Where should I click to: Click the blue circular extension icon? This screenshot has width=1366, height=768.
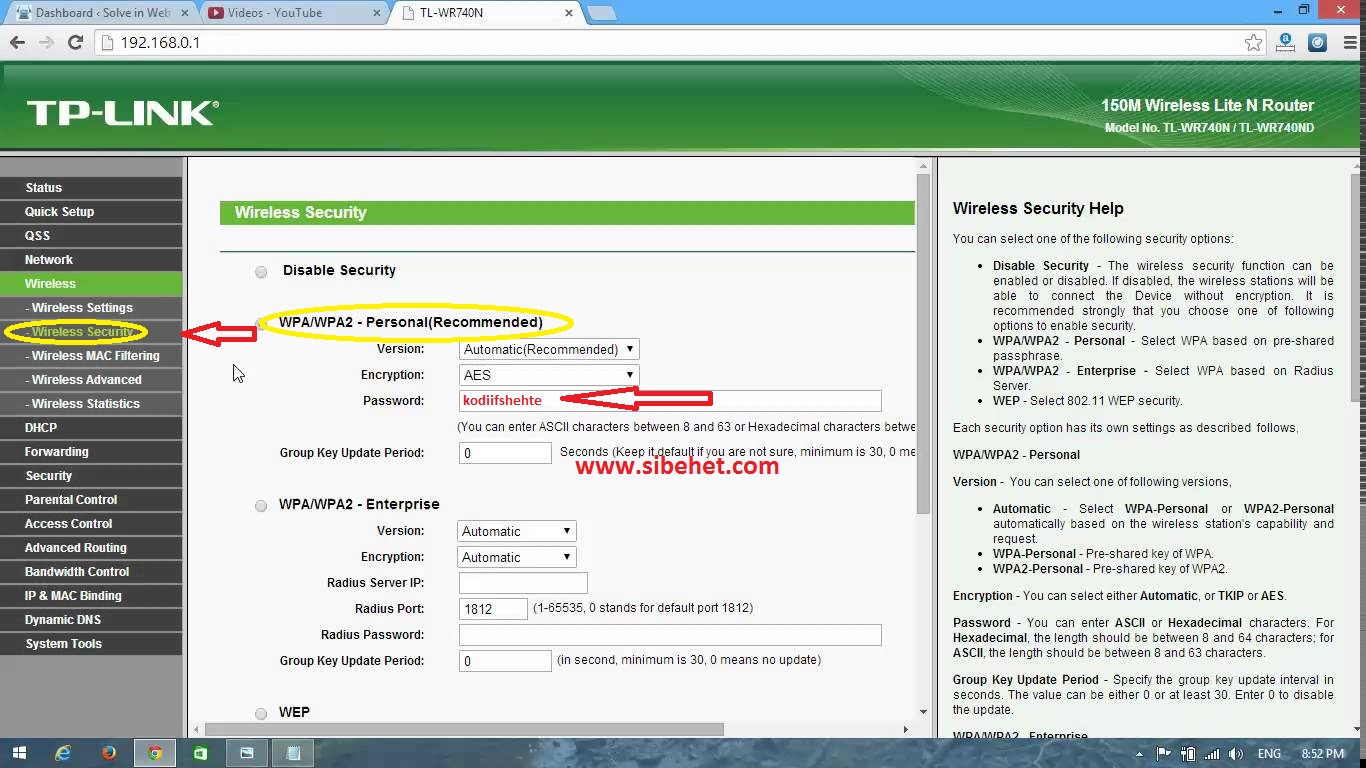click(1317, 43)
